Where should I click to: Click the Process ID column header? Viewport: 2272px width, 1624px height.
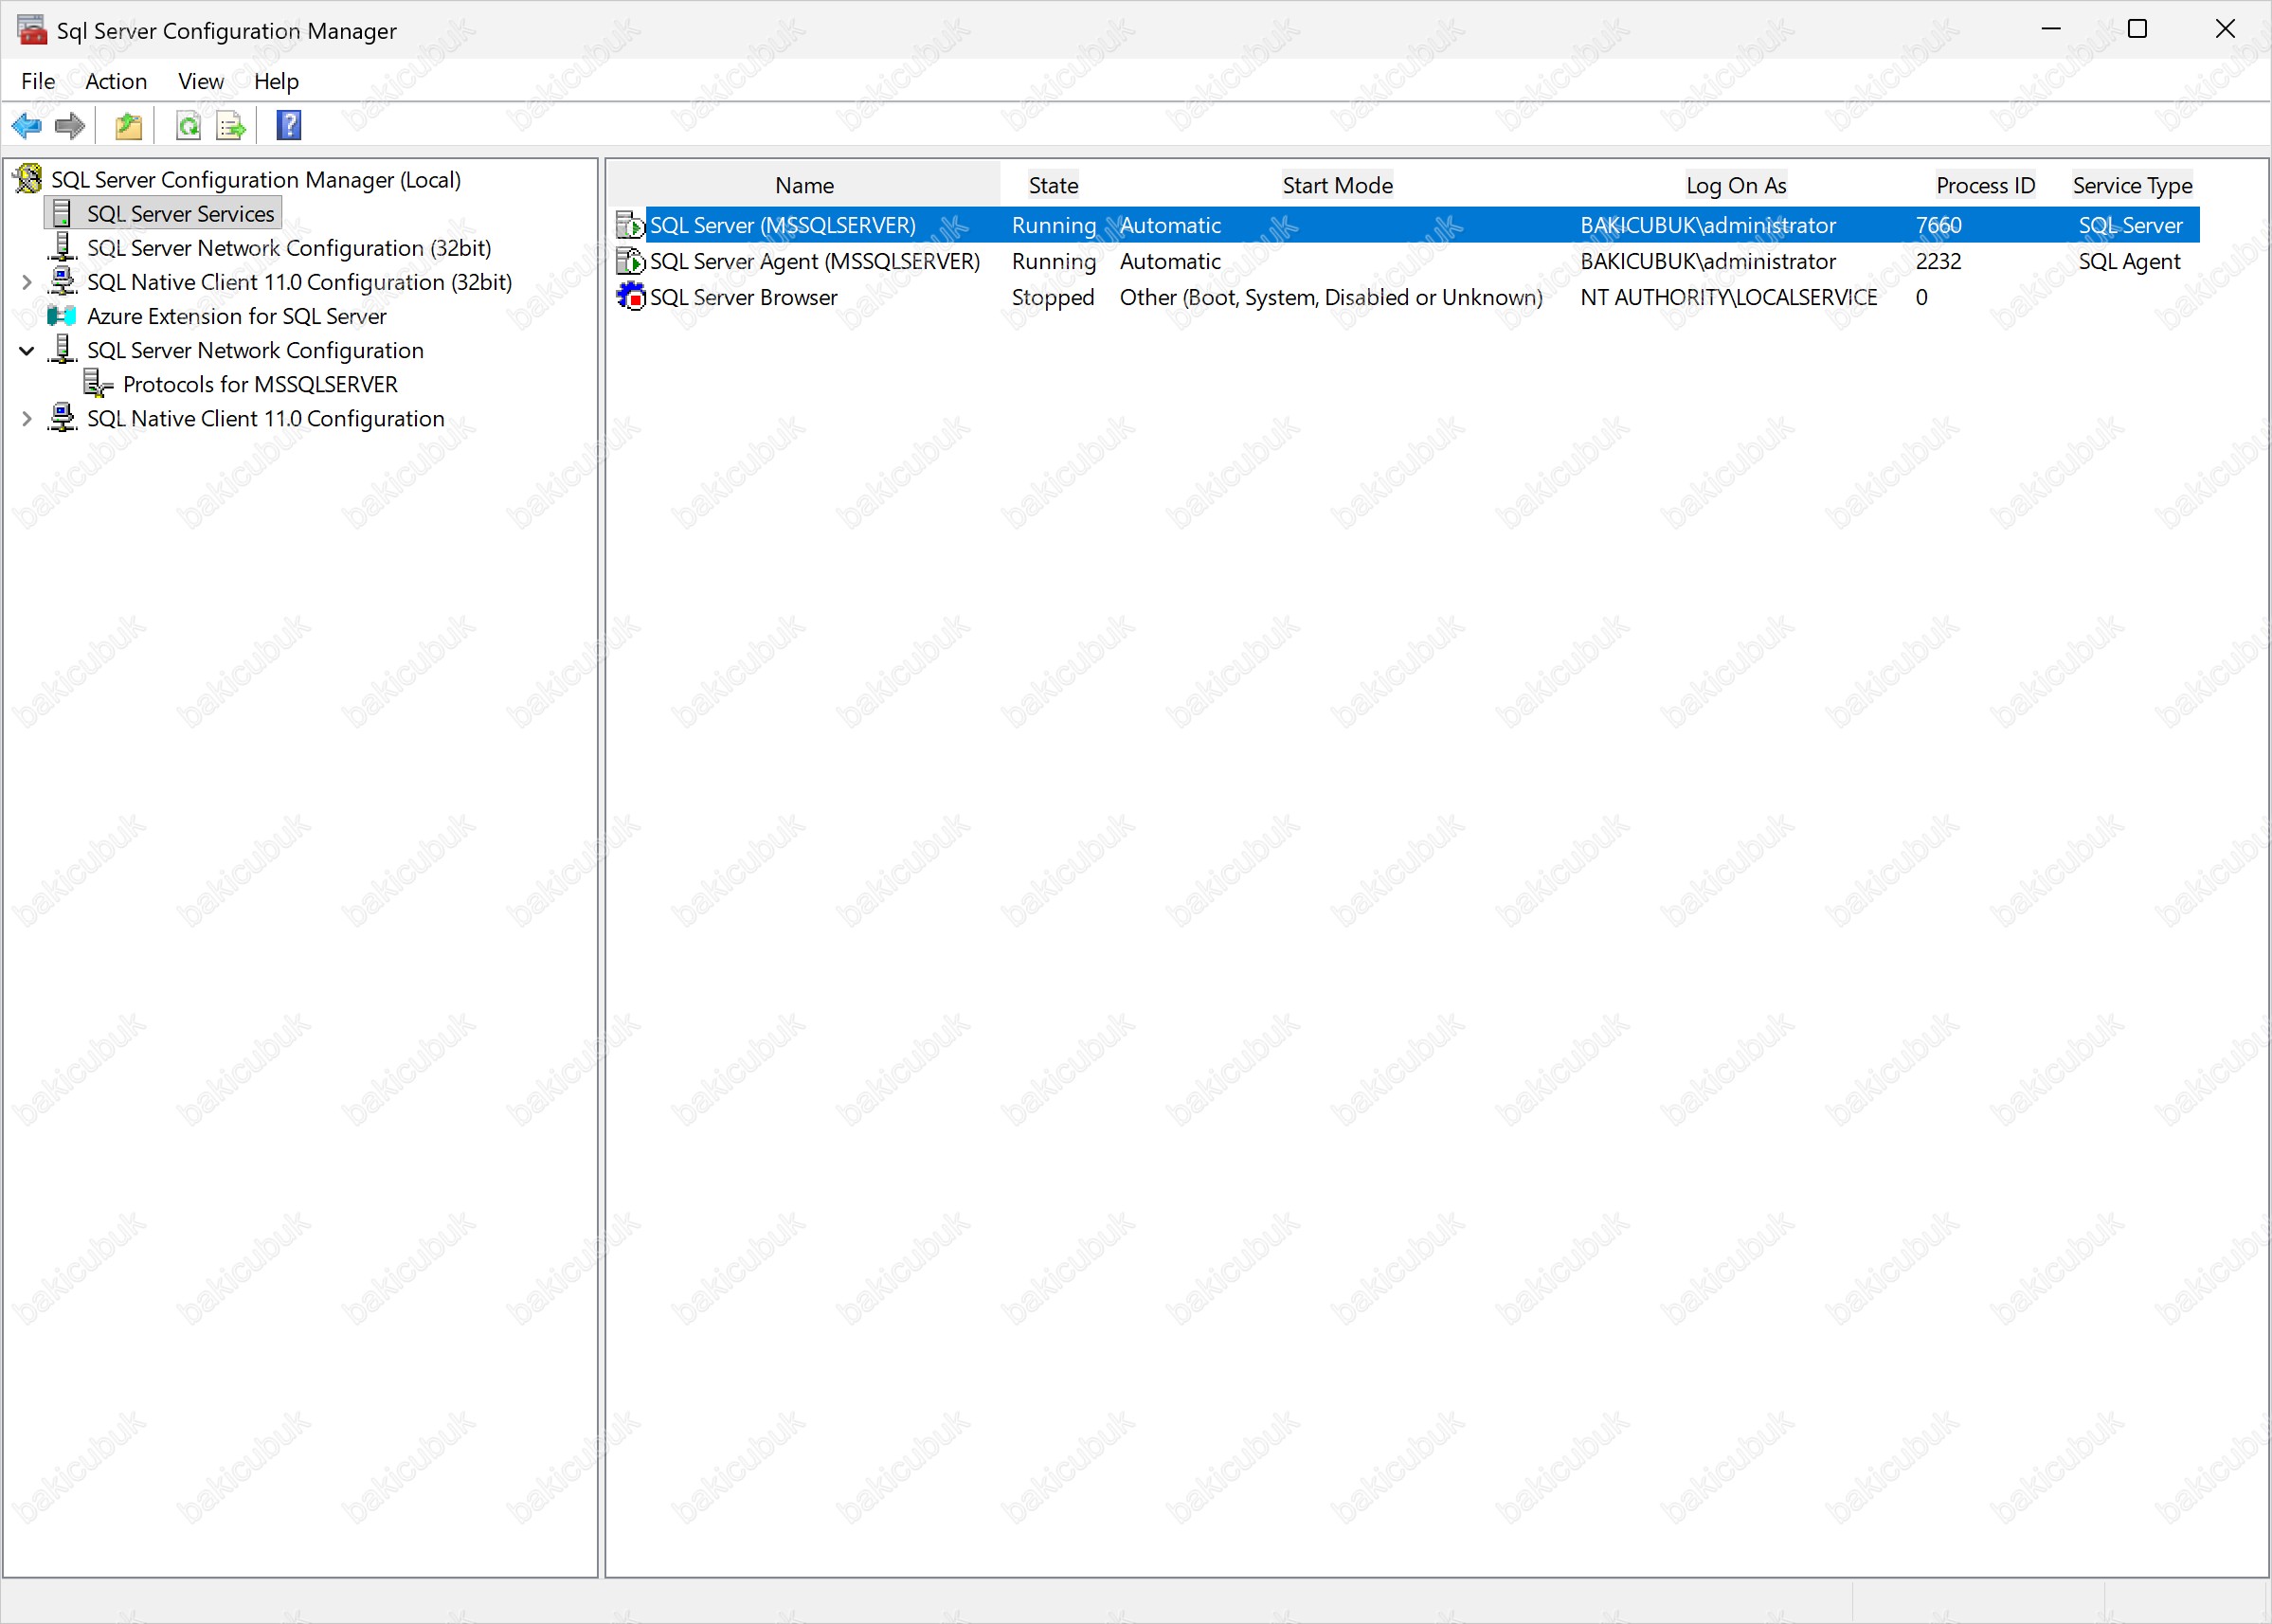[1984, 185]
